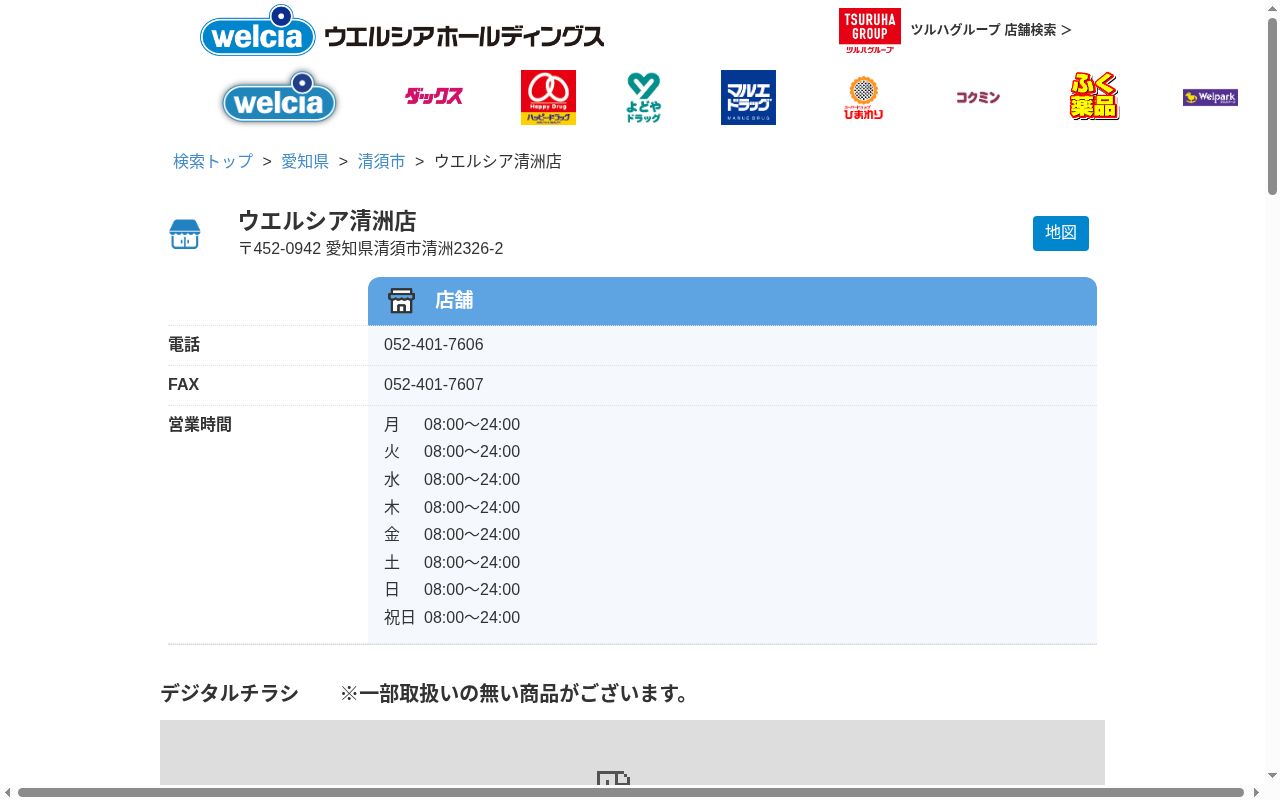Click the digital flyer placeholder image
Screen dimensions: 1280x800
point(632,752)
